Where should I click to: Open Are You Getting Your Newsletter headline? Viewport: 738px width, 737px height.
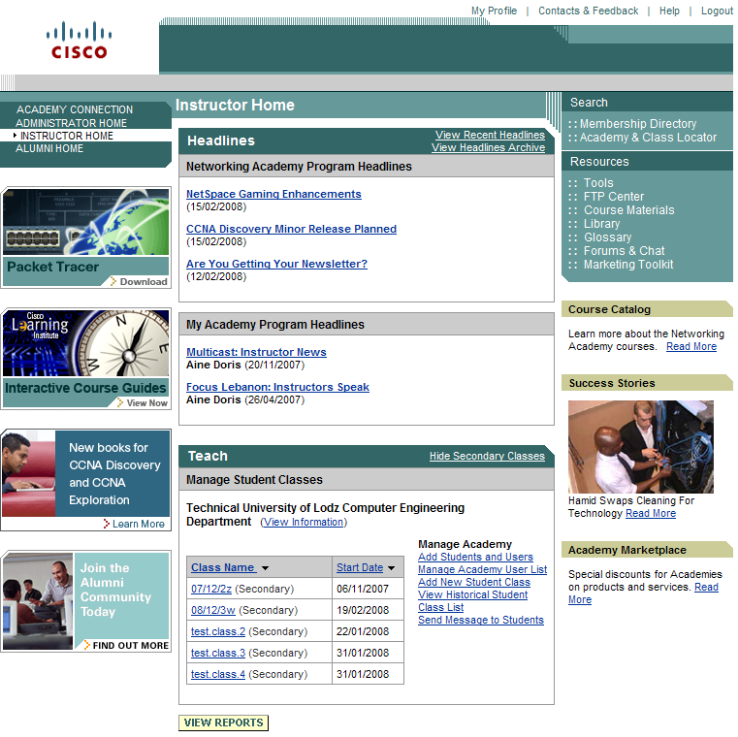coord(277,264)
